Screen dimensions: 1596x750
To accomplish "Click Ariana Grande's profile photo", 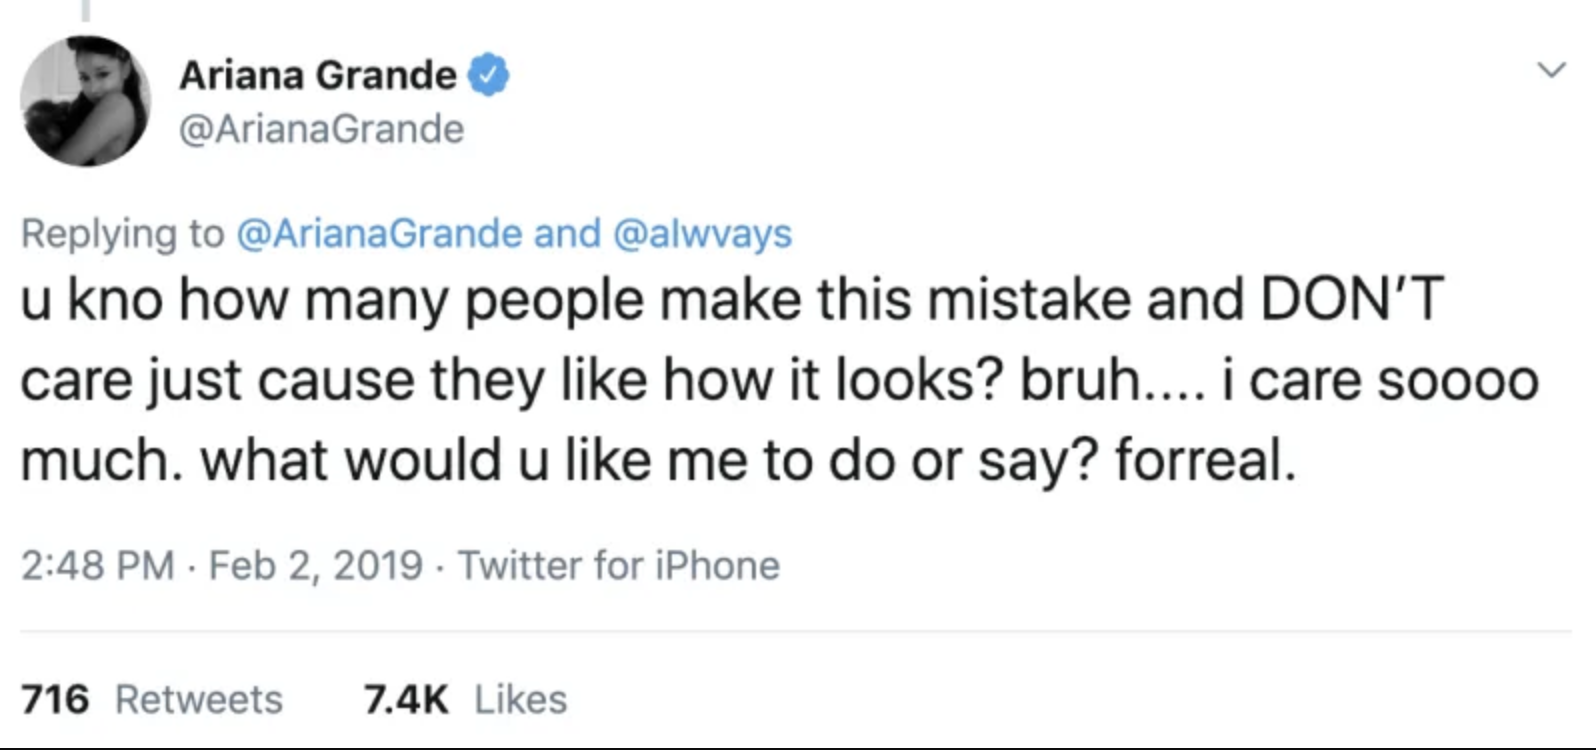I will tap(85, 97).
